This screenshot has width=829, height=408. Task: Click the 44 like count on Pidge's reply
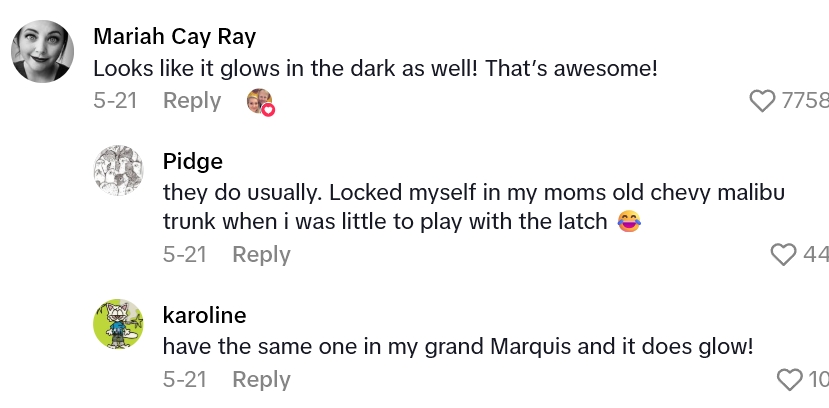pos(815,255)
